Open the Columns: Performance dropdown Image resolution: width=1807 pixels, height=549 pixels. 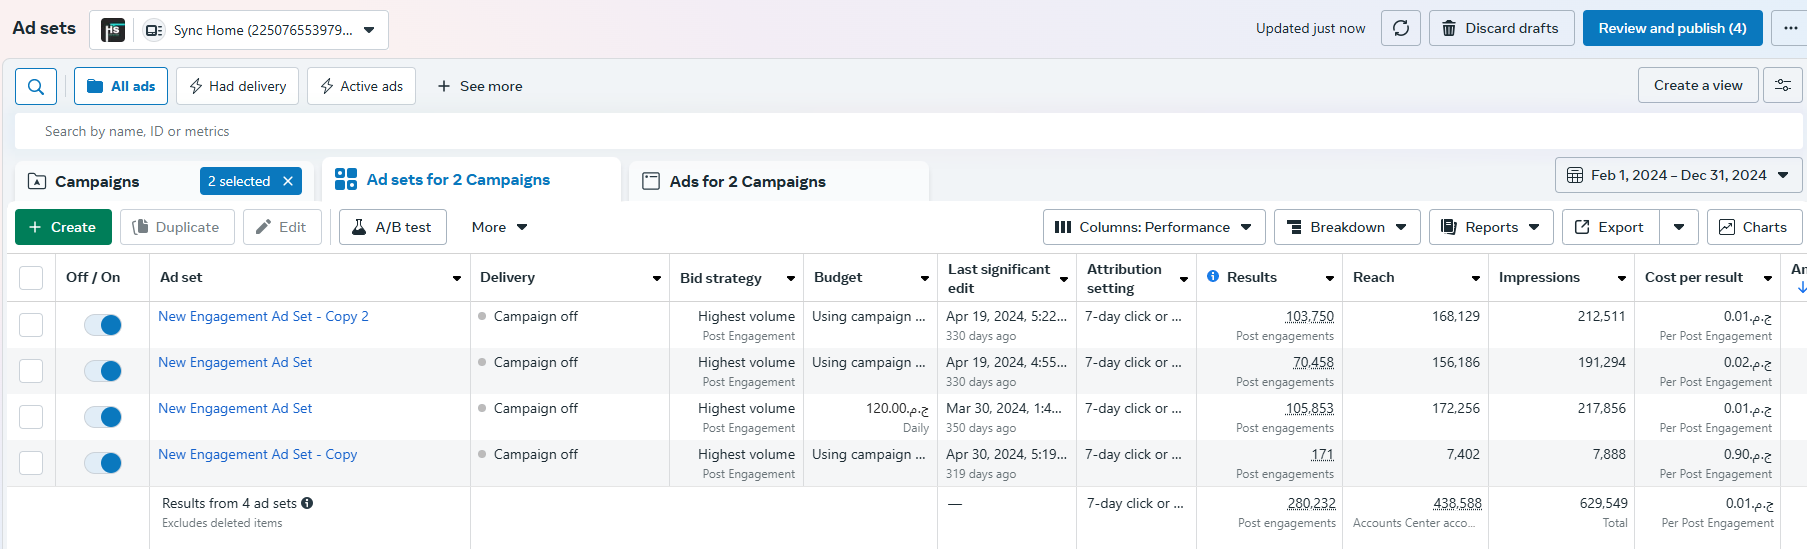tap(1153, 227)
